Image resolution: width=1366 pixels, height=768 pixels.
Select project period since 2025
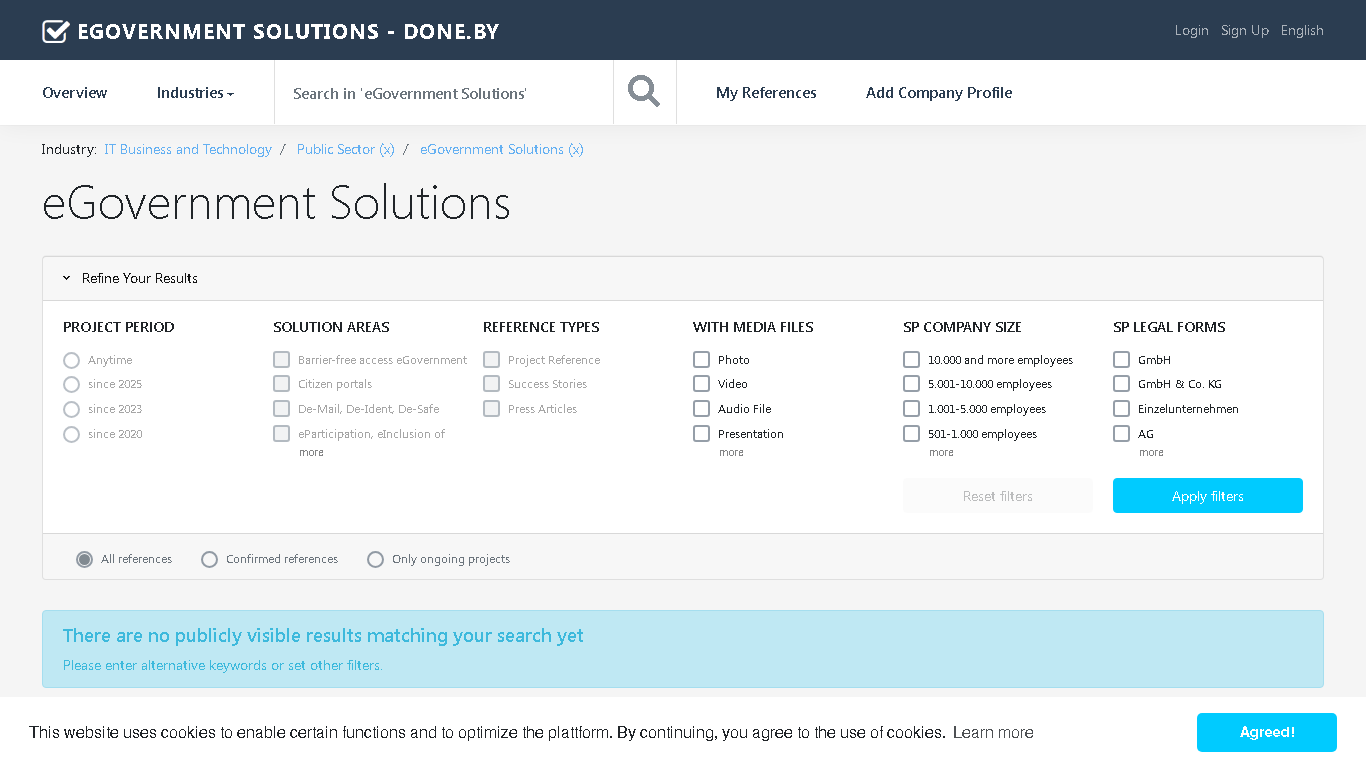[x=71, y=385]
